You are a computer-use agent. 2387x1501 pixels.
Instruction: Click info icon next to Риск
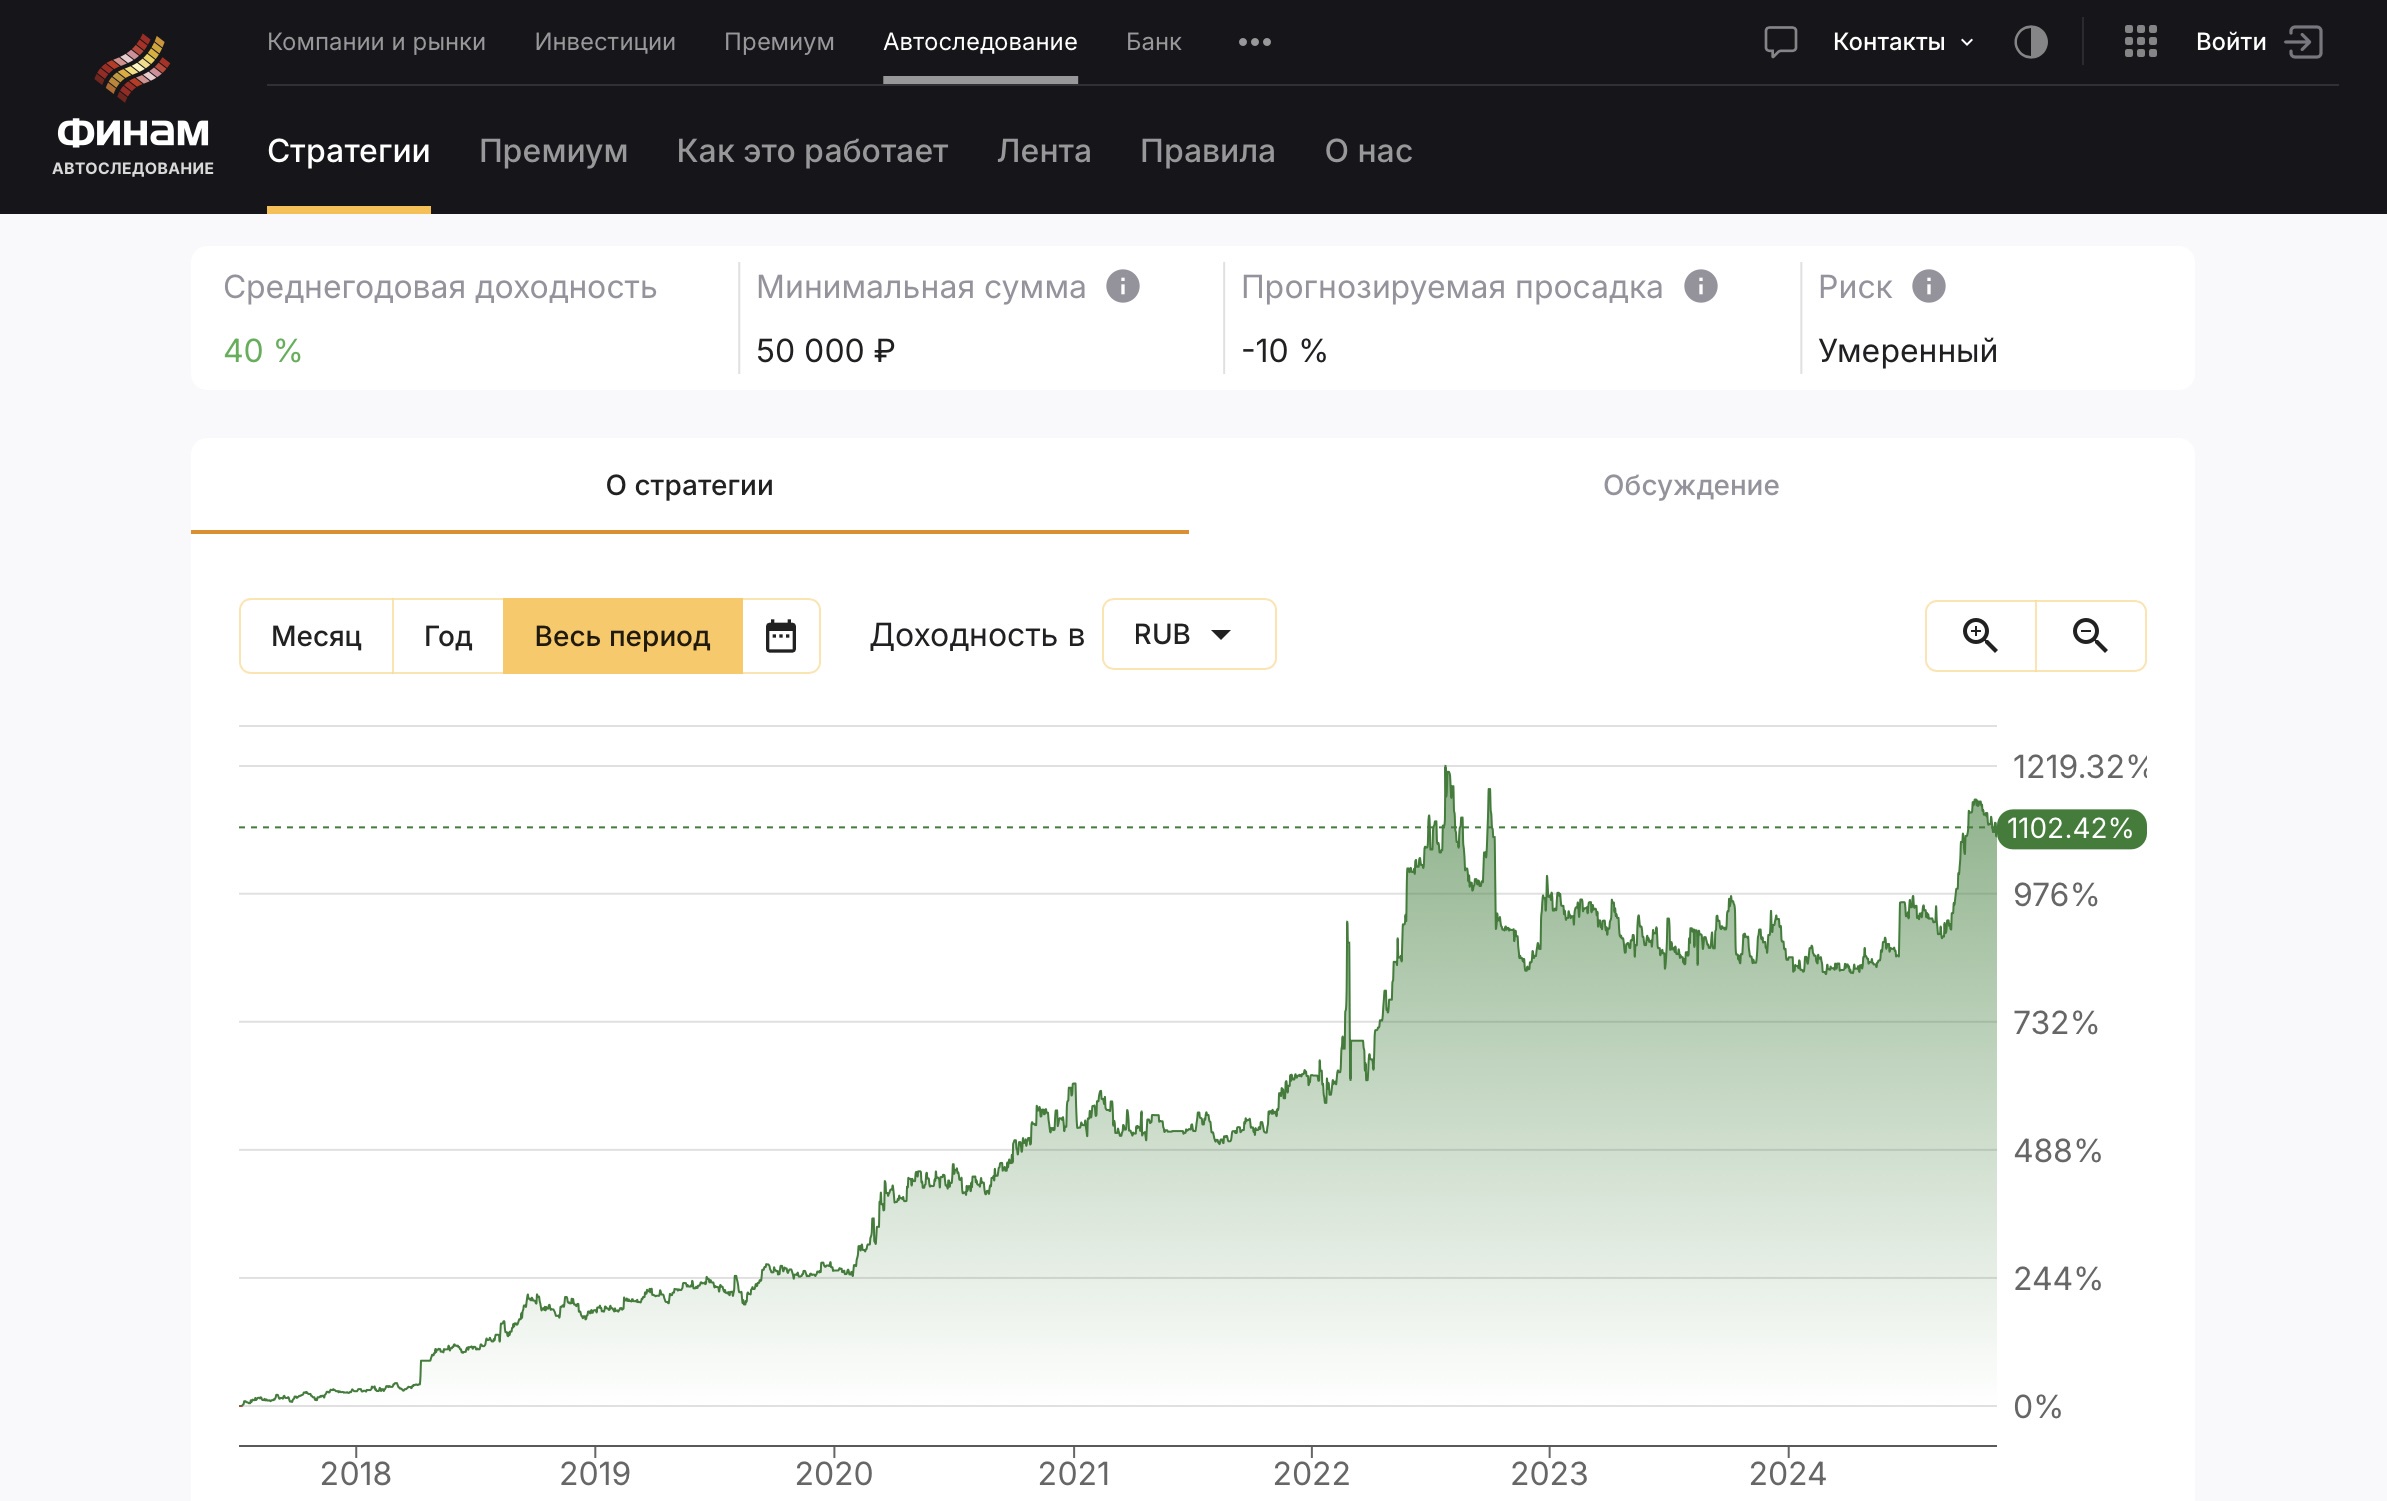click(1928, 287)
